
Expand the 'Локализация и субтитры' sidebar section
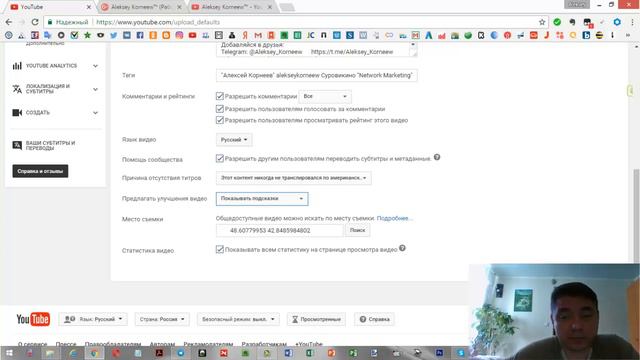point(95,89)
